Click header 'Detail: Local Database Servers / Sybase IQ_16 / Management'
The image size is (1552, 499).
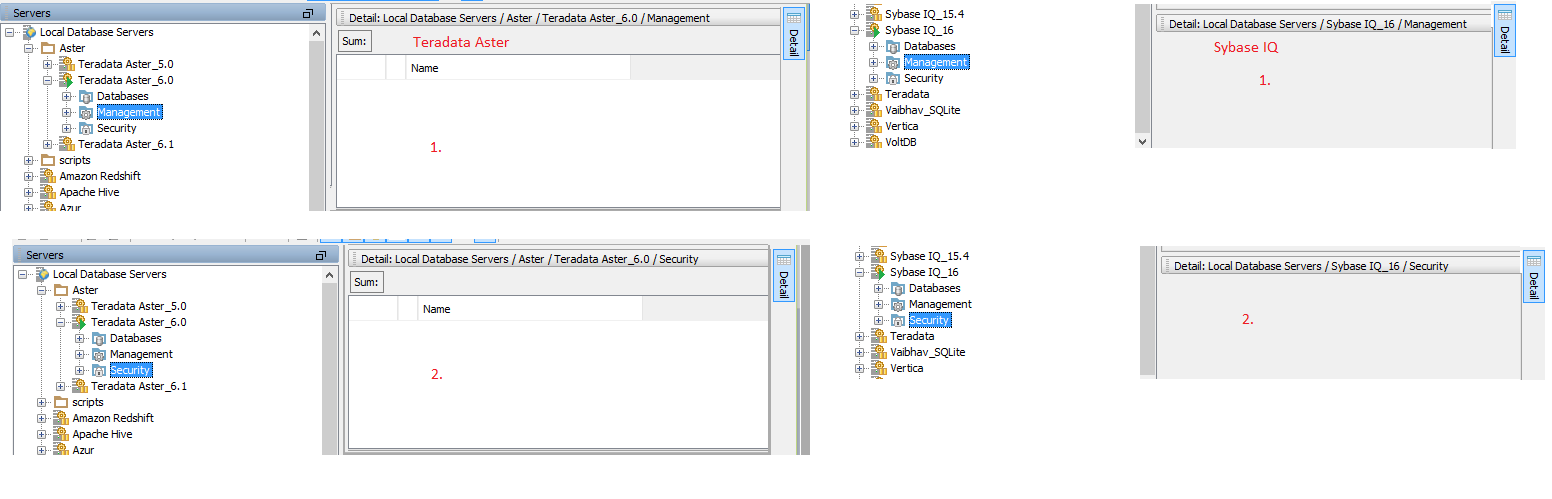point(1318,24)
